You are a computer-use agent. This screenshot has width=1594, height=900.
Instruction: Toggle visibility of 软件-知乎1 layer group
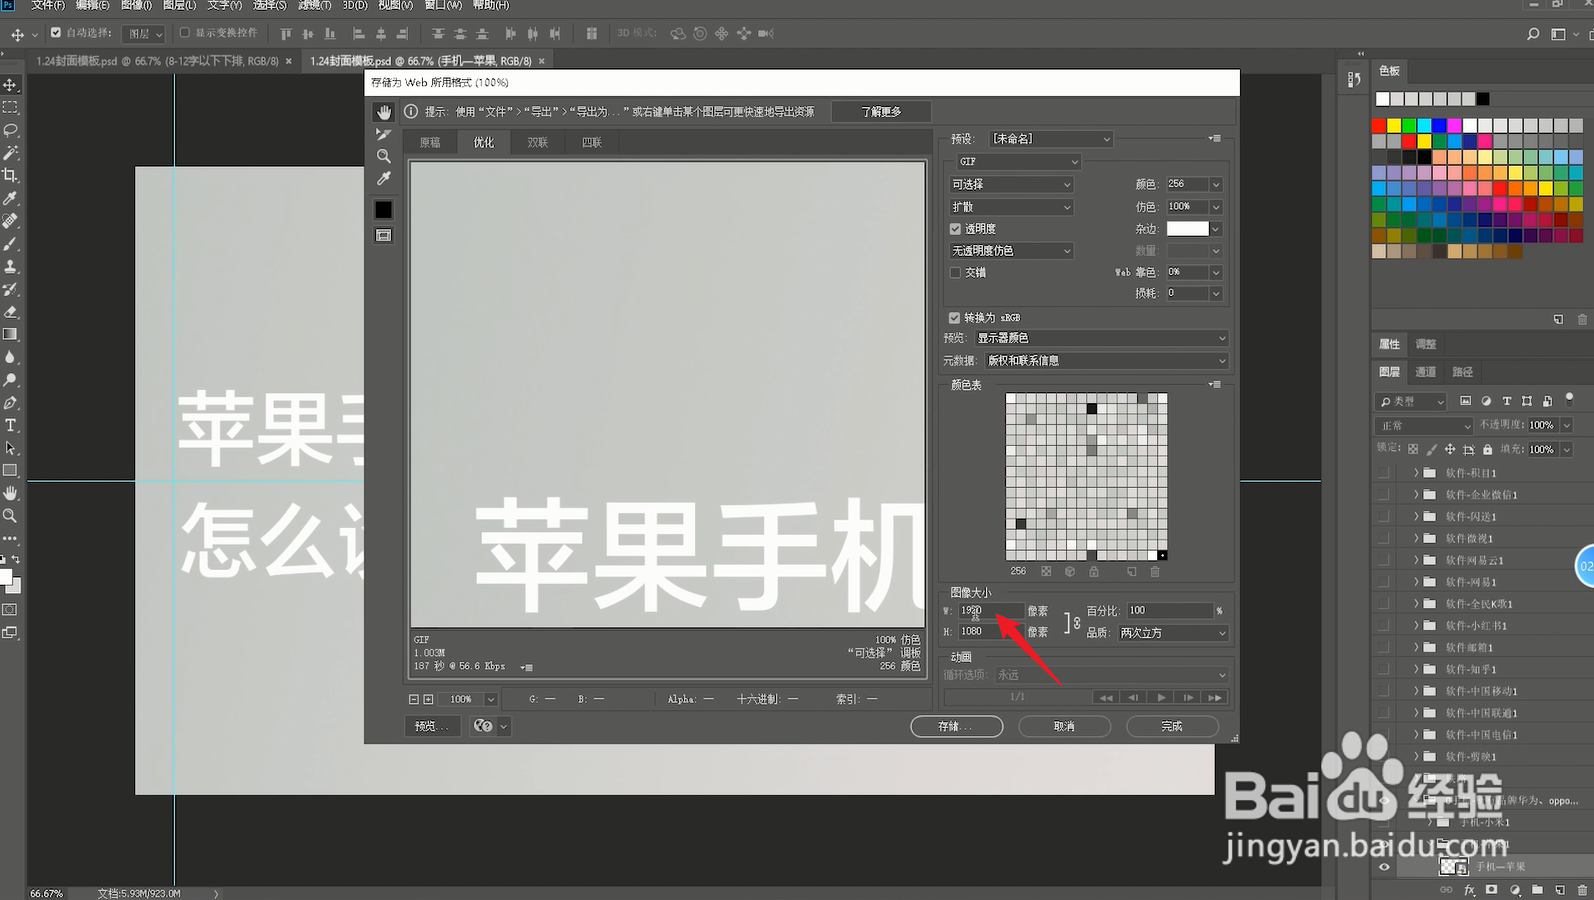(x=1384, y=669)
